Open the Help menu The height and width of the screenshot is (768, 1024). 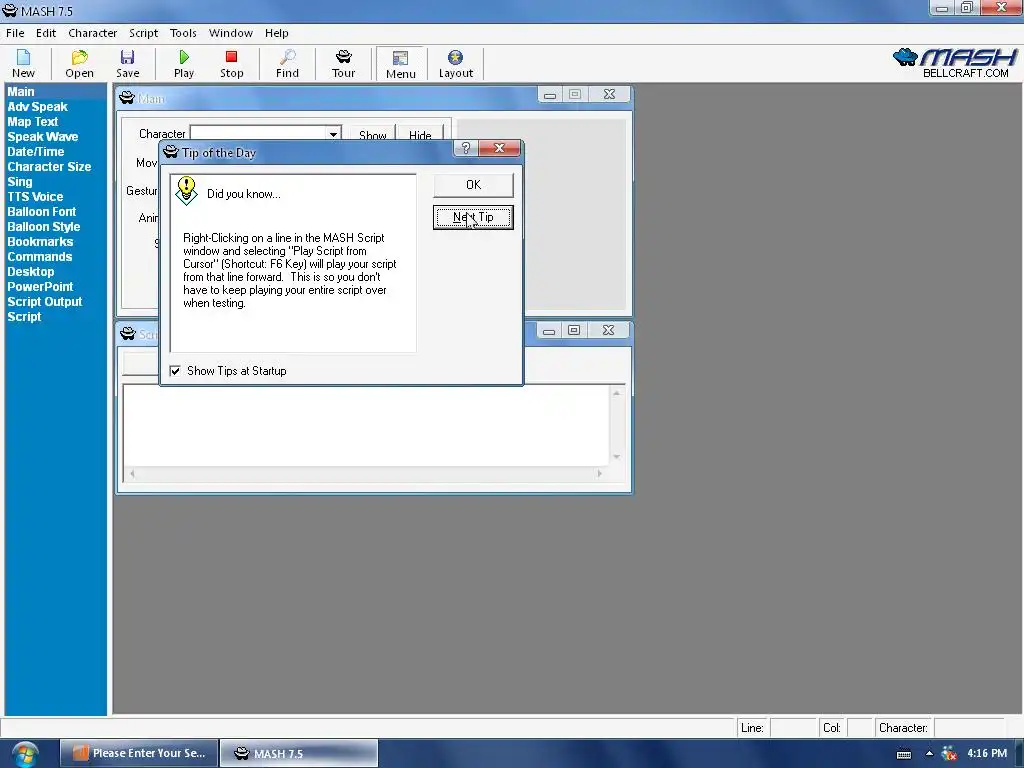(x=276, y=33)
